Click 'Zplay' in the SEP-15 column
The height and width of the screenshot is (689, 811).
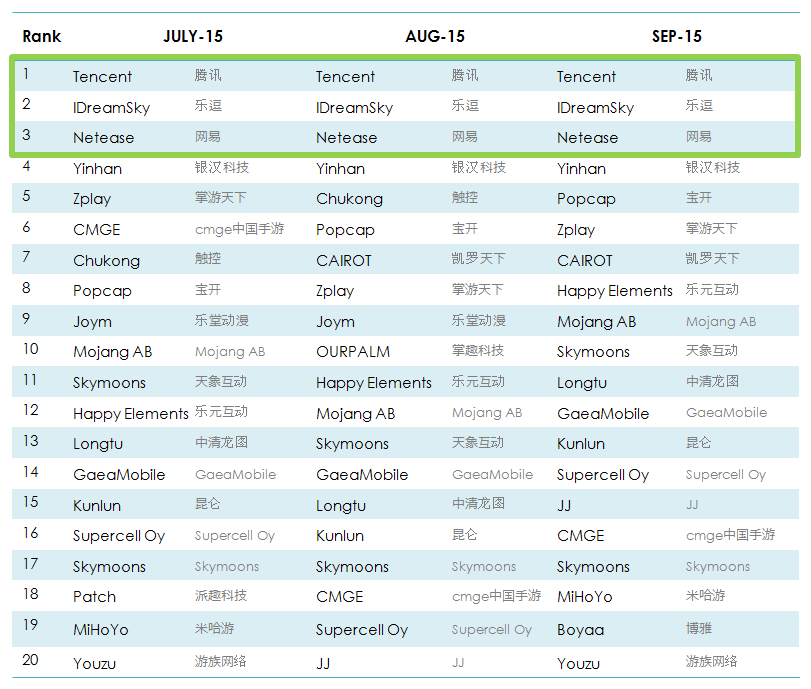[x=576, y=230]
